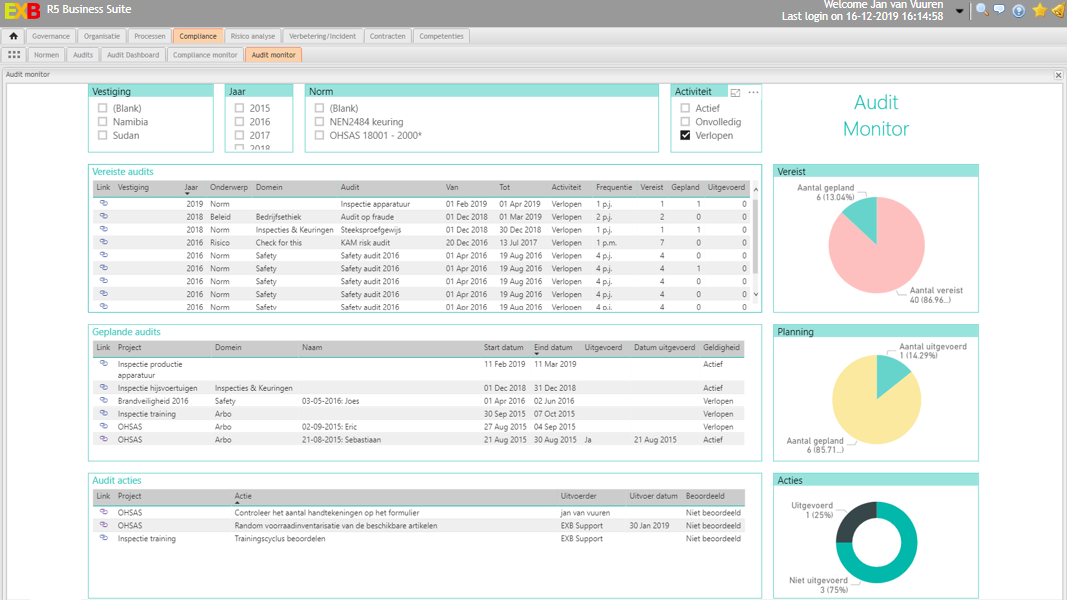Uncheck the Verlopen activity checkbox
Viewport: 1067px width, 600px height.
click(x=685, y=135)
